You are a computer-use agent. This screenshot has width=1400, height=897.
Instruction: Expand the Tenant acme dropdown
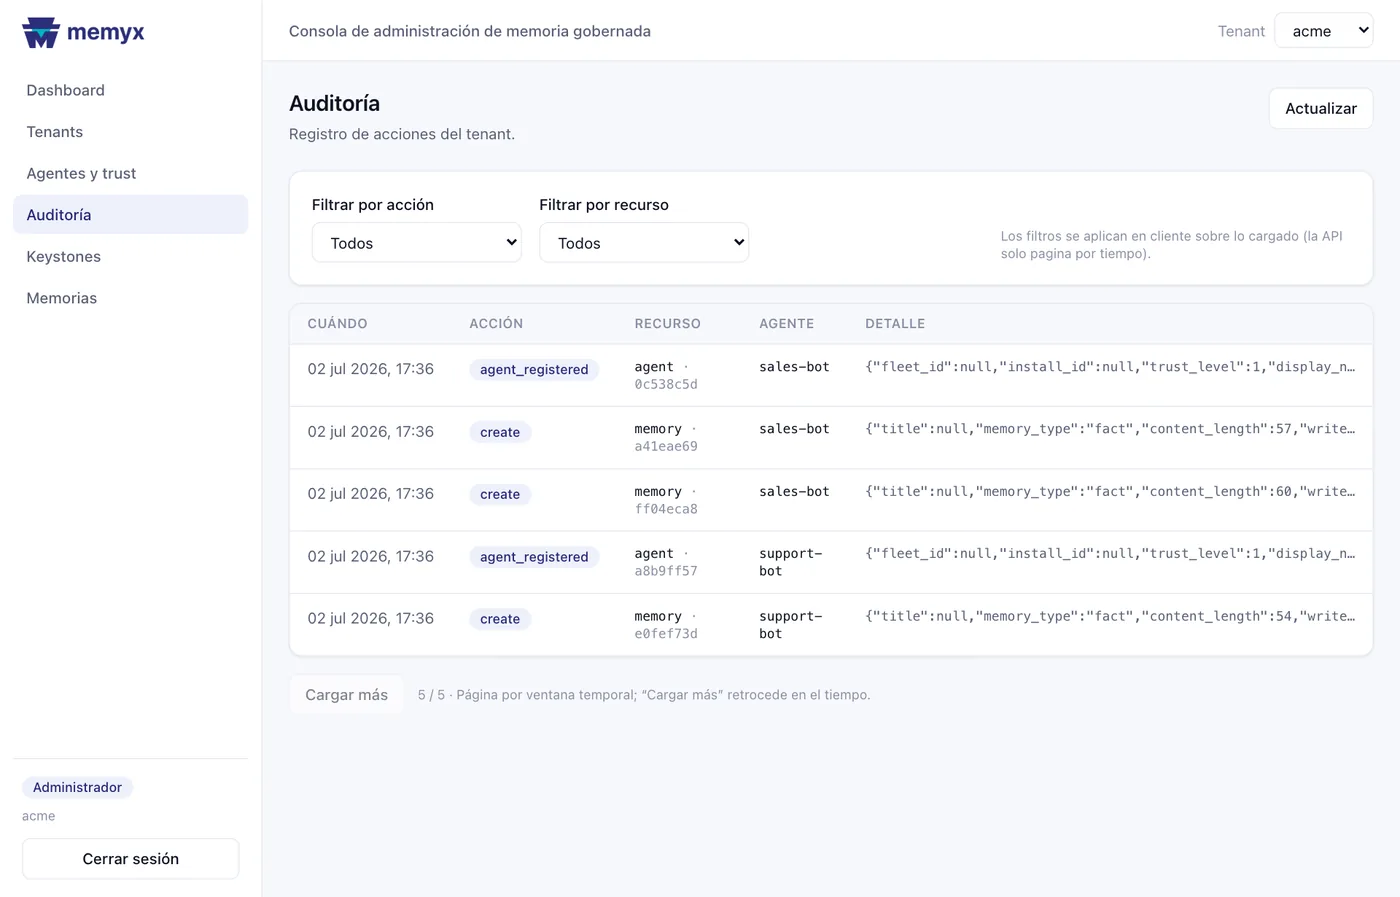click(x=1323, y=31)
